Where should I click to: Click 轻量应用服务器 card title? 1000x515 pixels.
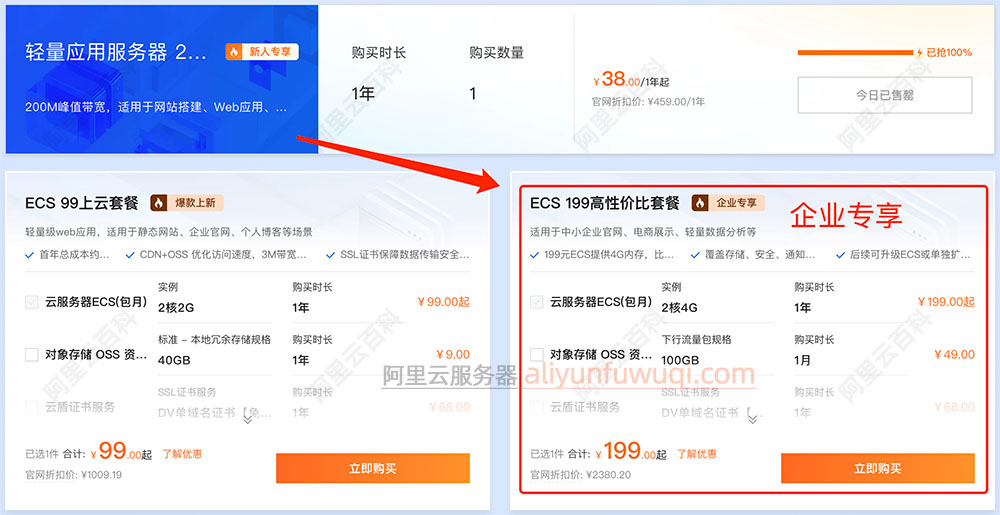point(116,52)
